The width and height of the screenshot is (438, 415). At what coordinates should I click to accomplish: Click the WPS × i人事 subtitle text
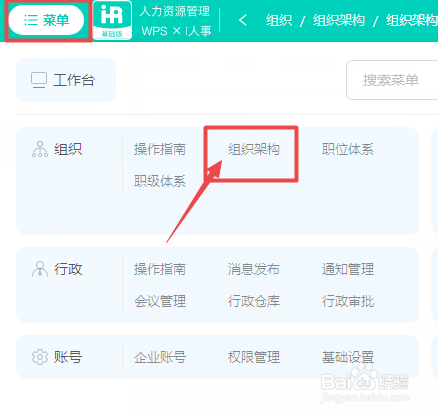point(176,31)
